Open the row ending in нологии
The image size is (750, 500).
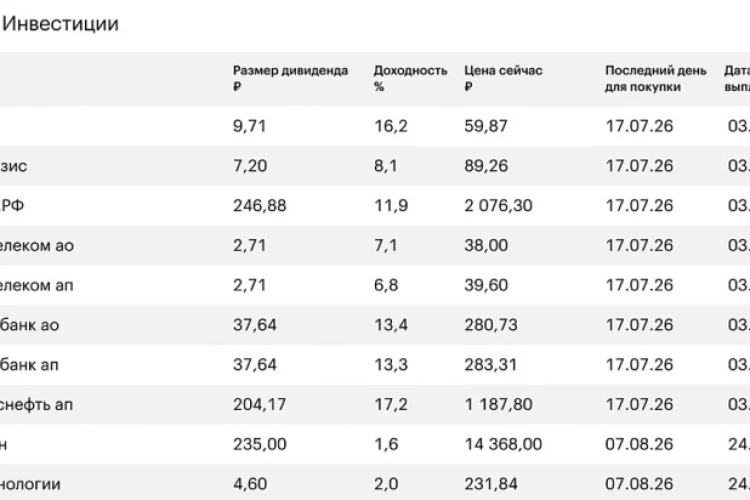[375, 482]
